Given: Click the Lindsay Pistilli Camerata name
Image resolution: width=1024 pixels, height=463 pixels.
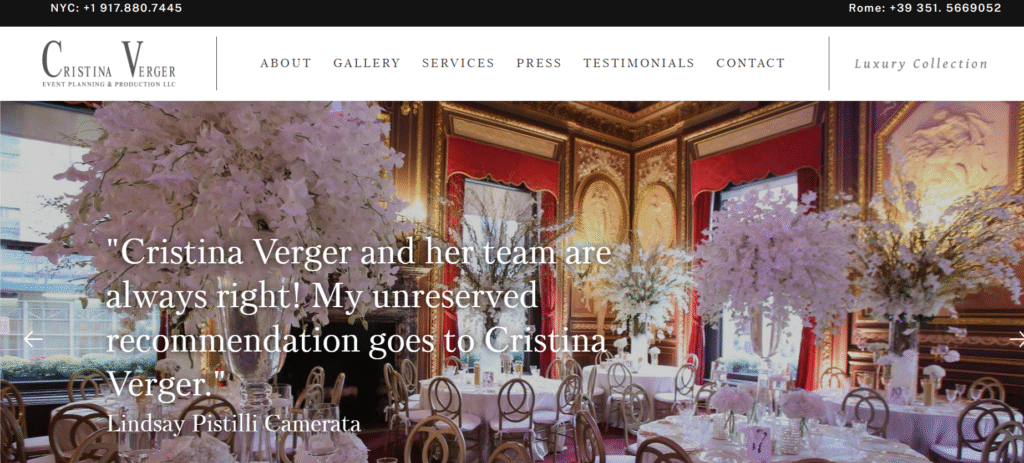Looking at the screenshot, I should [234, 424].
